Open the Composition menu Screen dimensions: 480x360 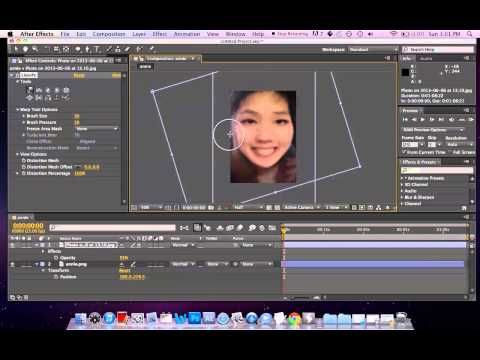coord(109,34)
